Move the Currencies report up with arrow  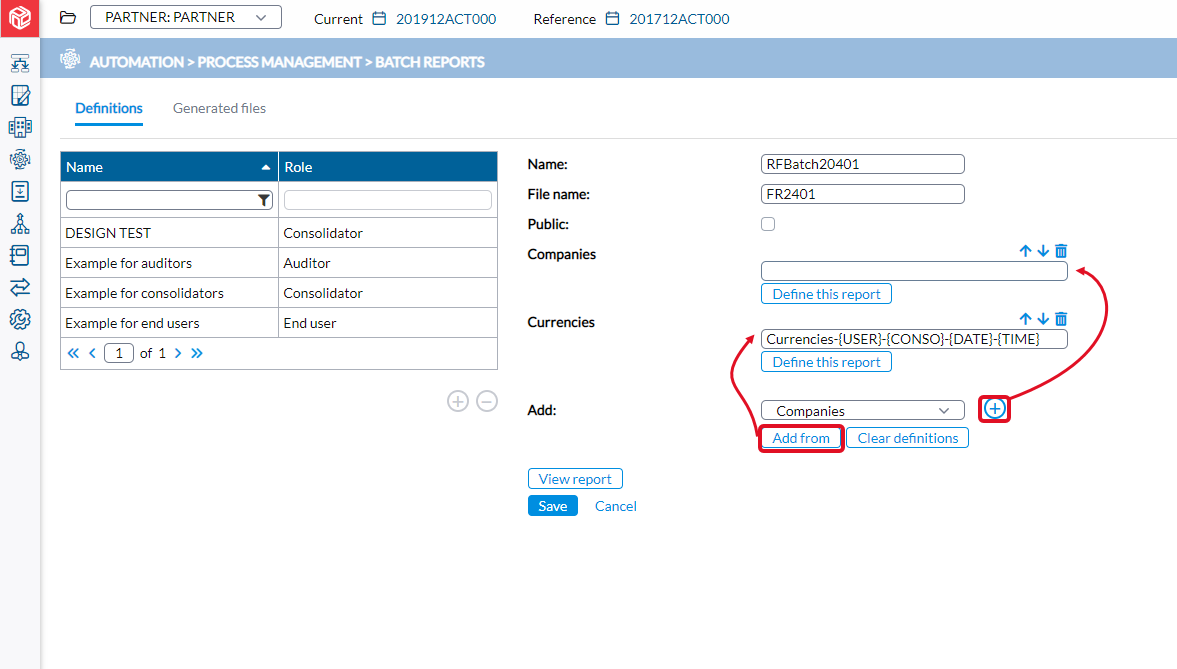(x=1025, y=319)
